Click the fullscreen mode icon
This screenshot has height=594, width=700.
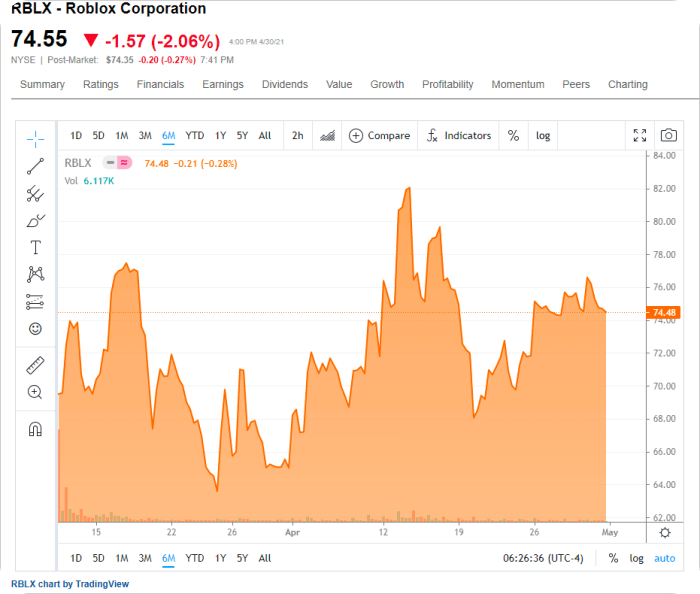640,135
